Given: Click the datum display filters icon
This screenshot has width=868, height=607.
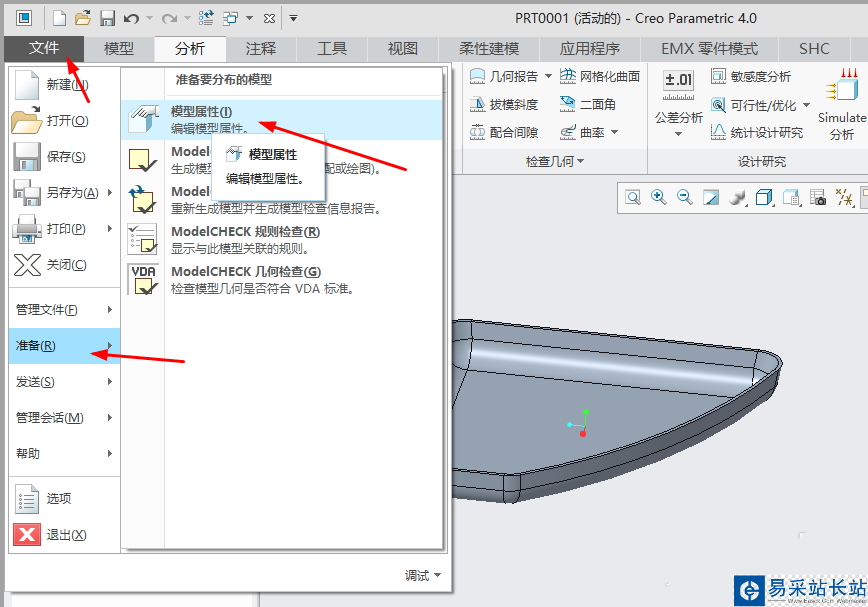Looking at the screenshot, I should [845, 197].
